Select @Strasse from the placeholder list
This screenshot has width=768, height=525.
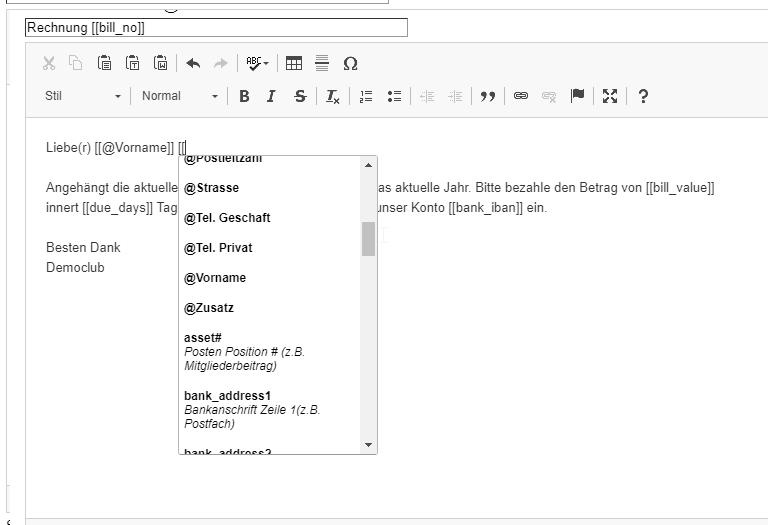269,188
